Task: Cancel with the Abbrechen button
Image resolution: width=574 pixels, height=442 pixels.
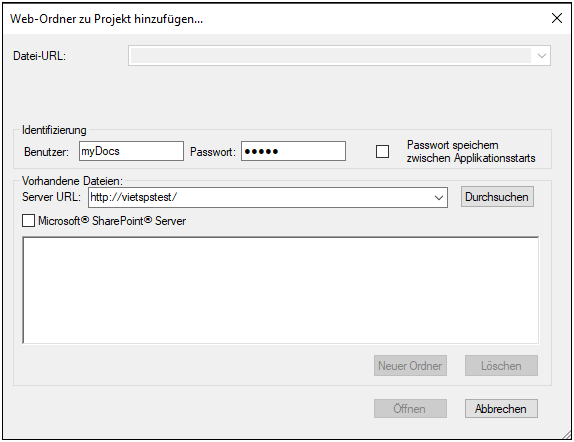Action: click(x=502, y=408)
